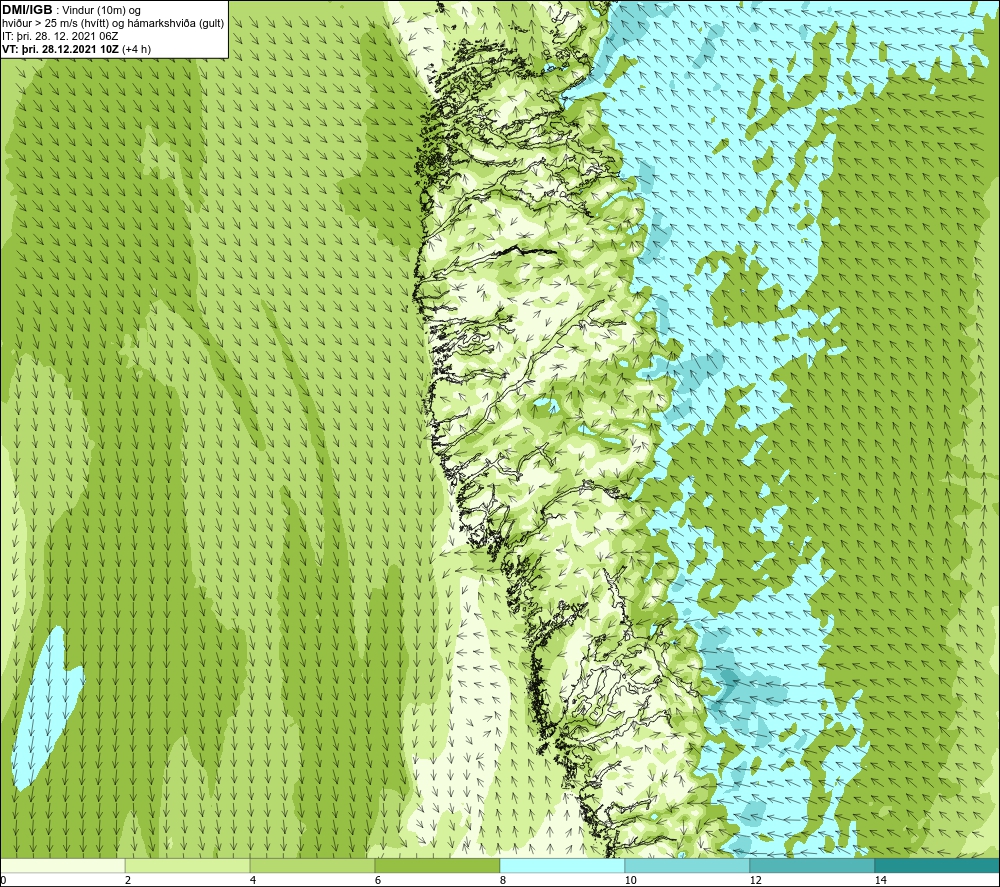Click the 2–4 m/s light green scale segment

click(187, 865)
